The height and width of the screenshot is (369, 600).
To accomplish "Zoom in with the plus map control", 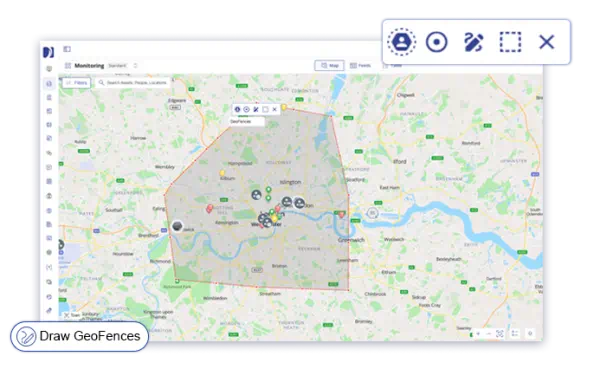I will [x=478, y=334].
